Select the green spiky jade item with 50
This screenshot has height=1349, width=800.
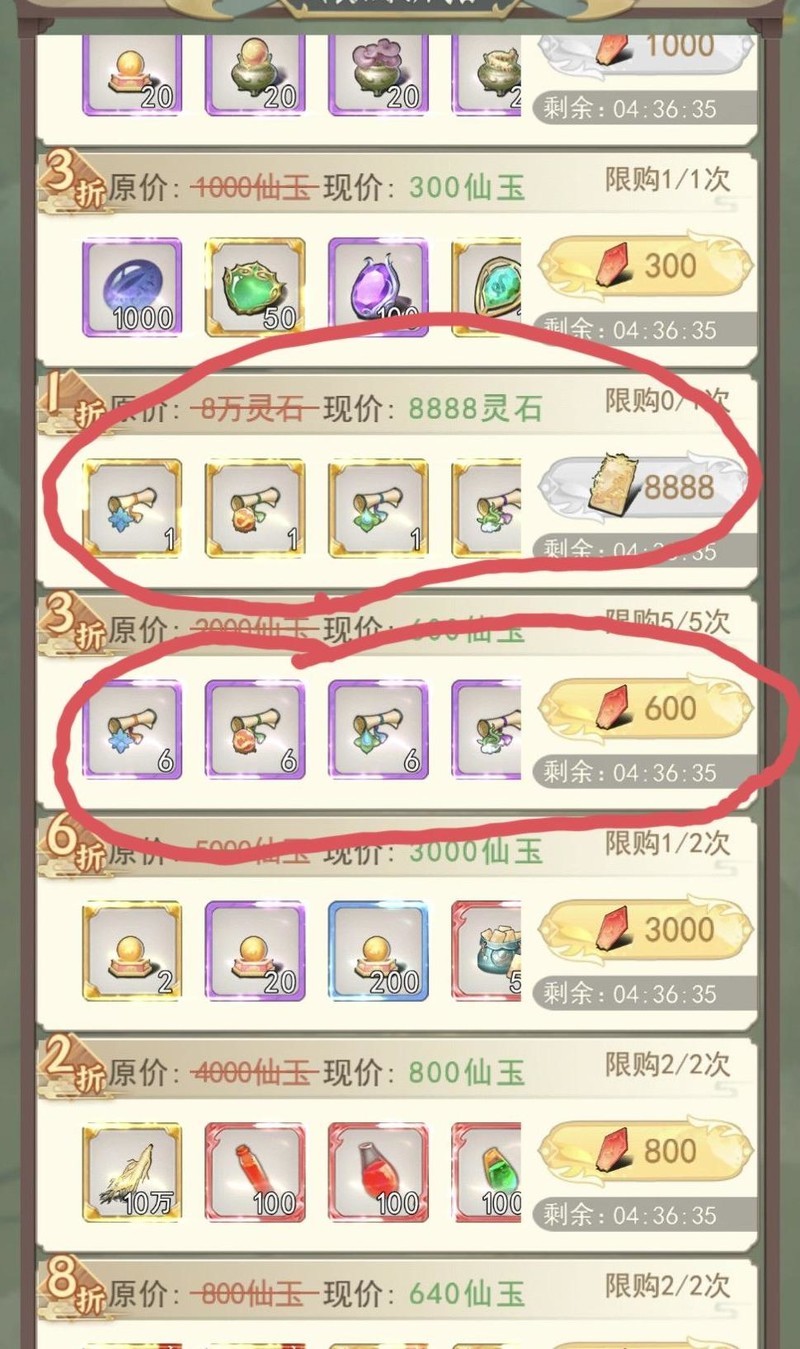coord(255,287)
